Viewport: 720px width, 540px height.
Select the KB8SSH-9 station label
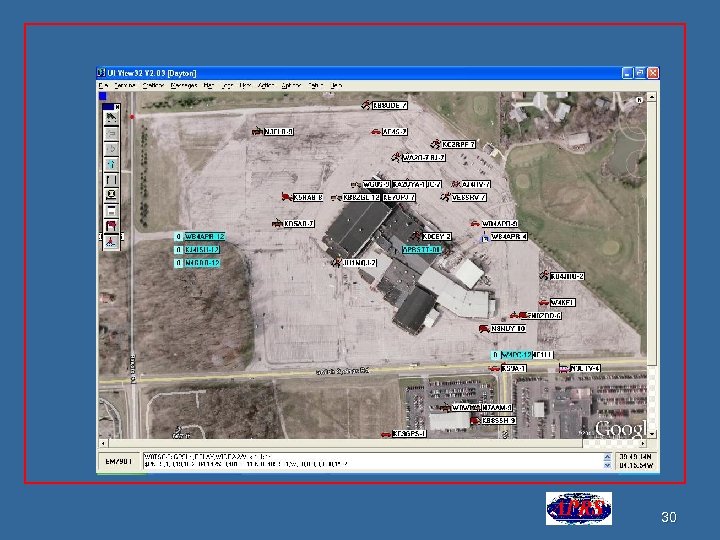click(x=499, y=421)
